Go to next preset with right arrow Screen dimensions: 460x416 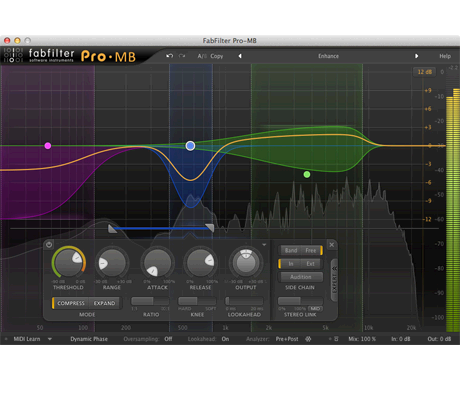tap(416, 56)
